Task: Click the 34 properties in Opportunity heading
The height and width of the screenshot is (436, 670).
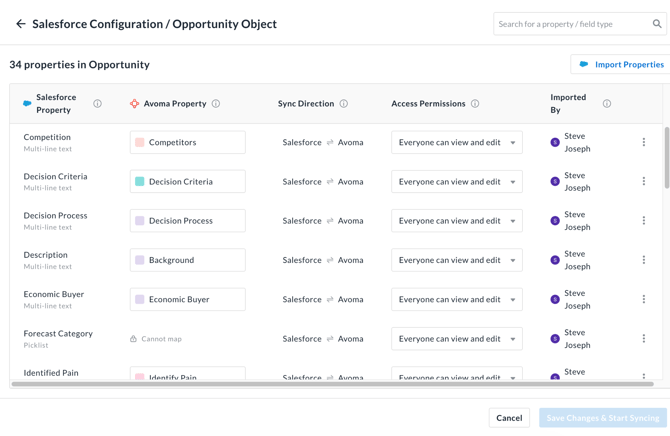Action: click(x=79, y=65)
